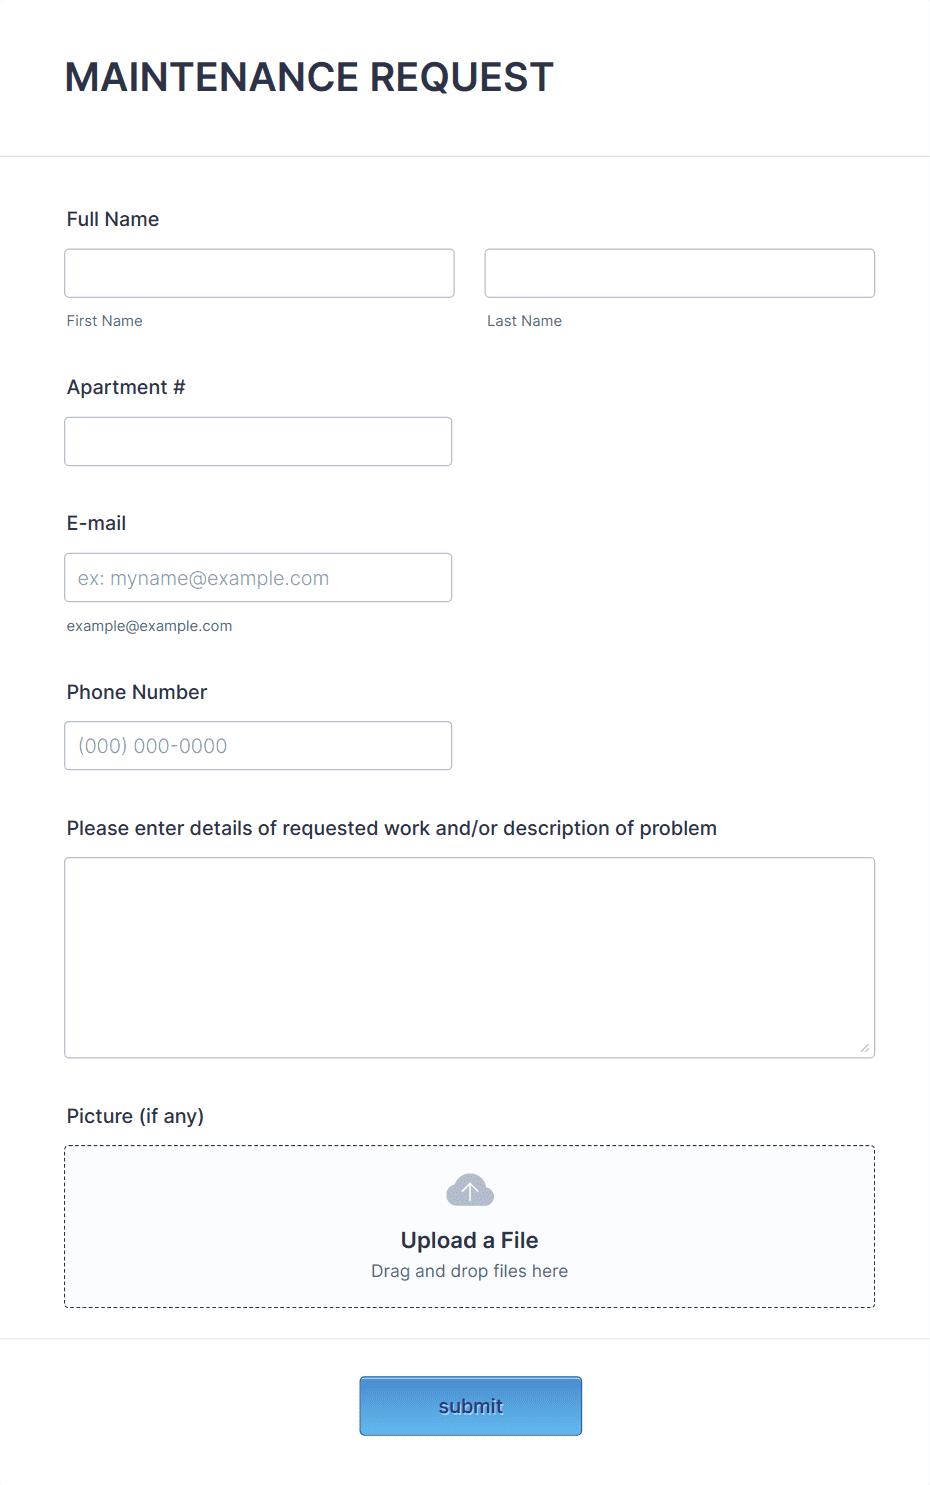Screen dimensions: 930x1485
Task: Focus the Phone Number input box
Action: 258,746
